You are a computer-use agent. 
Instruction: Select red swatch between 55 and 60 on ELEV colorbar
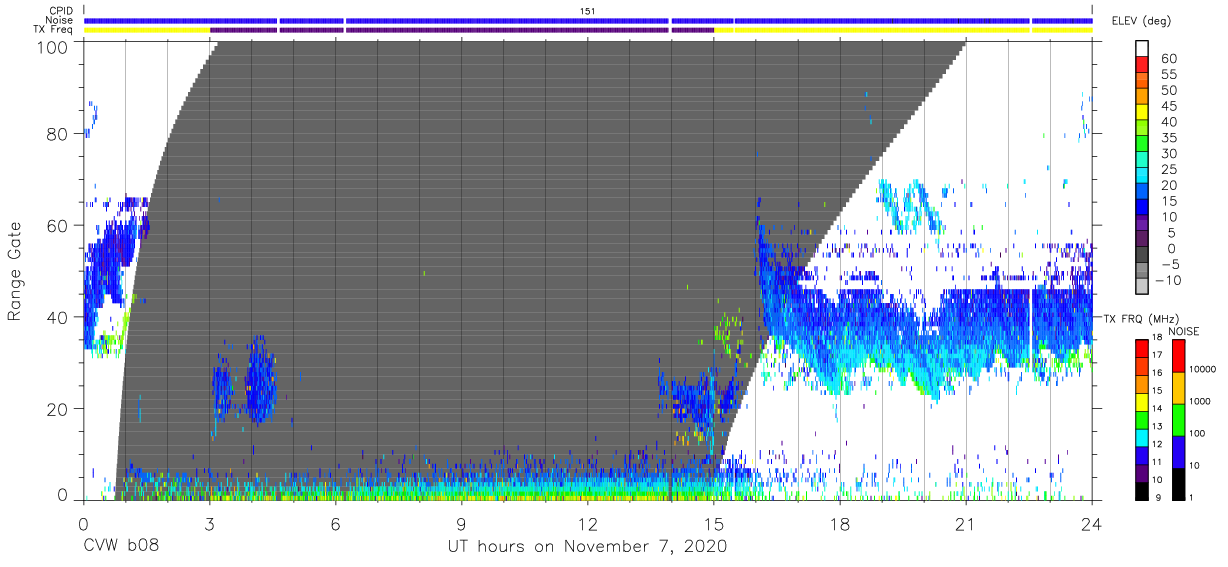click(1144, 67)
